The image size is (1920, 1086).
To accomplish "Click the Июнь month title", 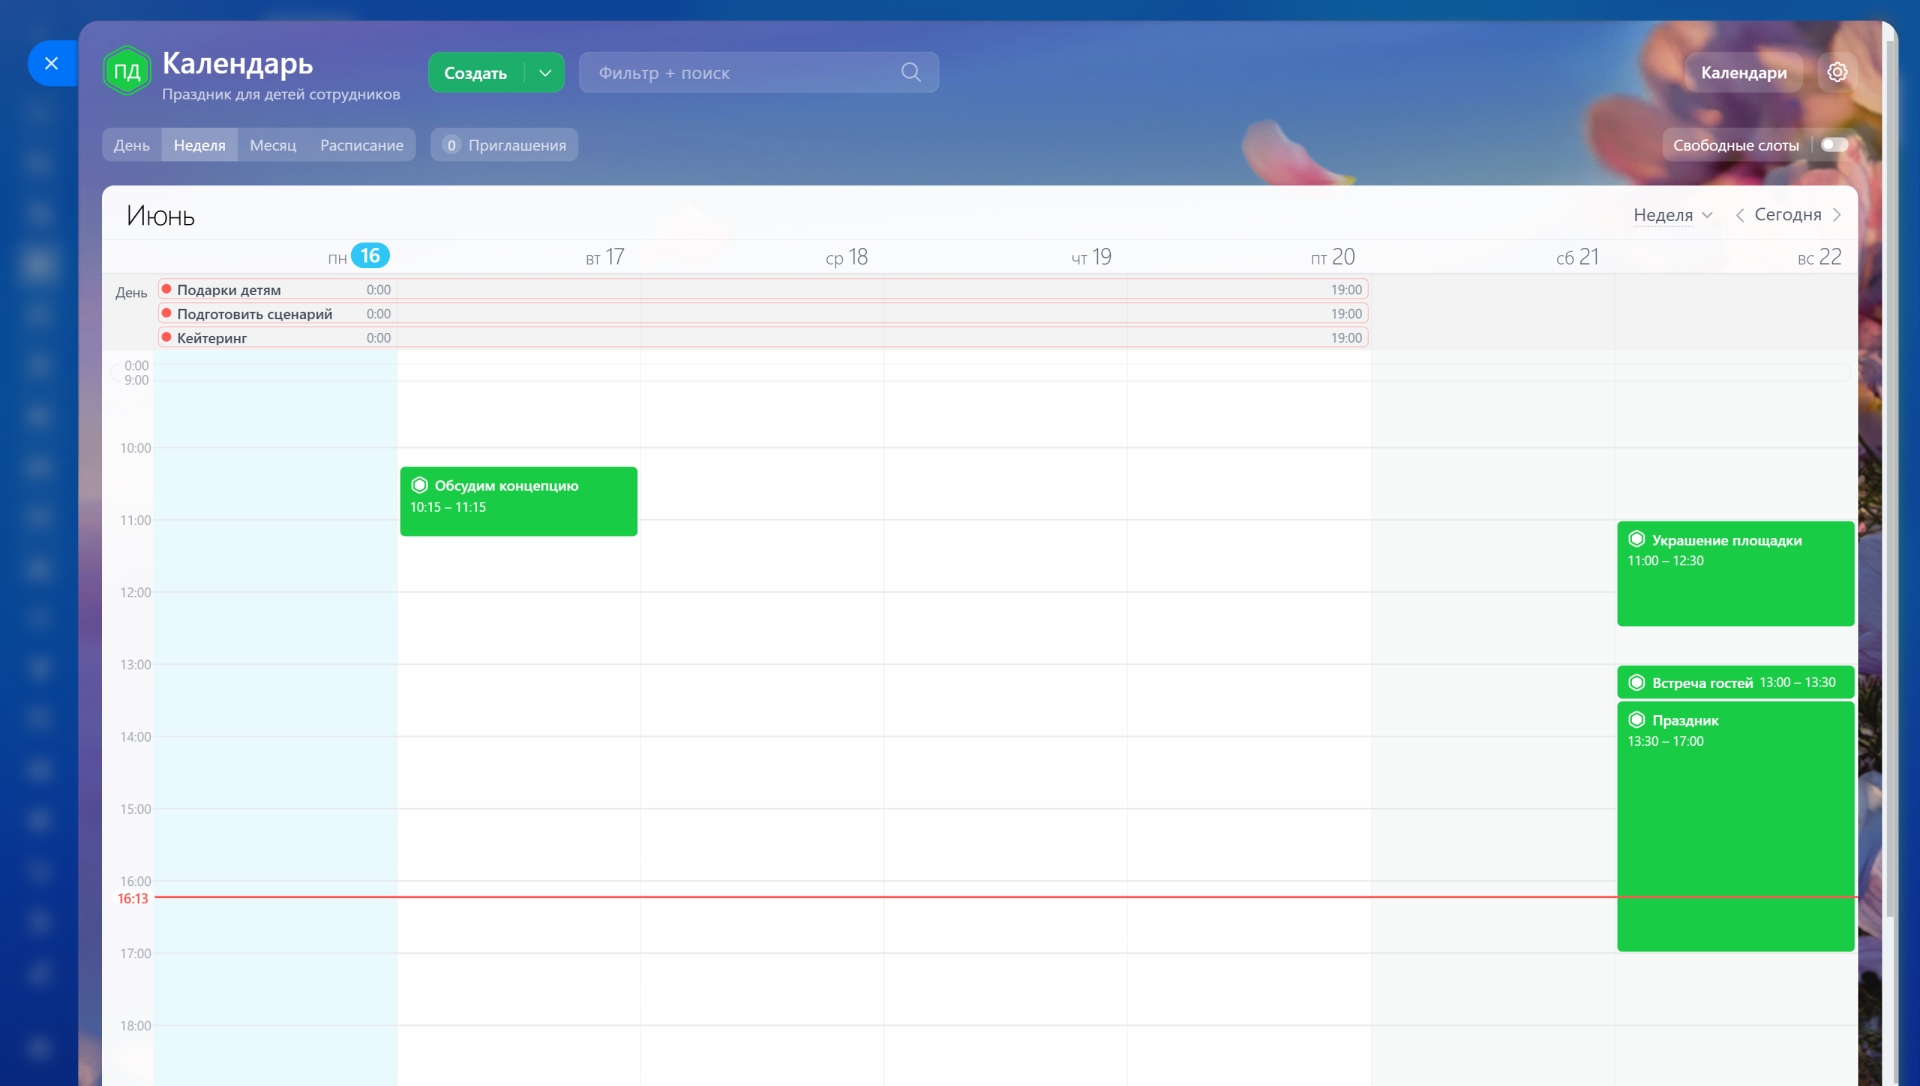I will (160, 216).
